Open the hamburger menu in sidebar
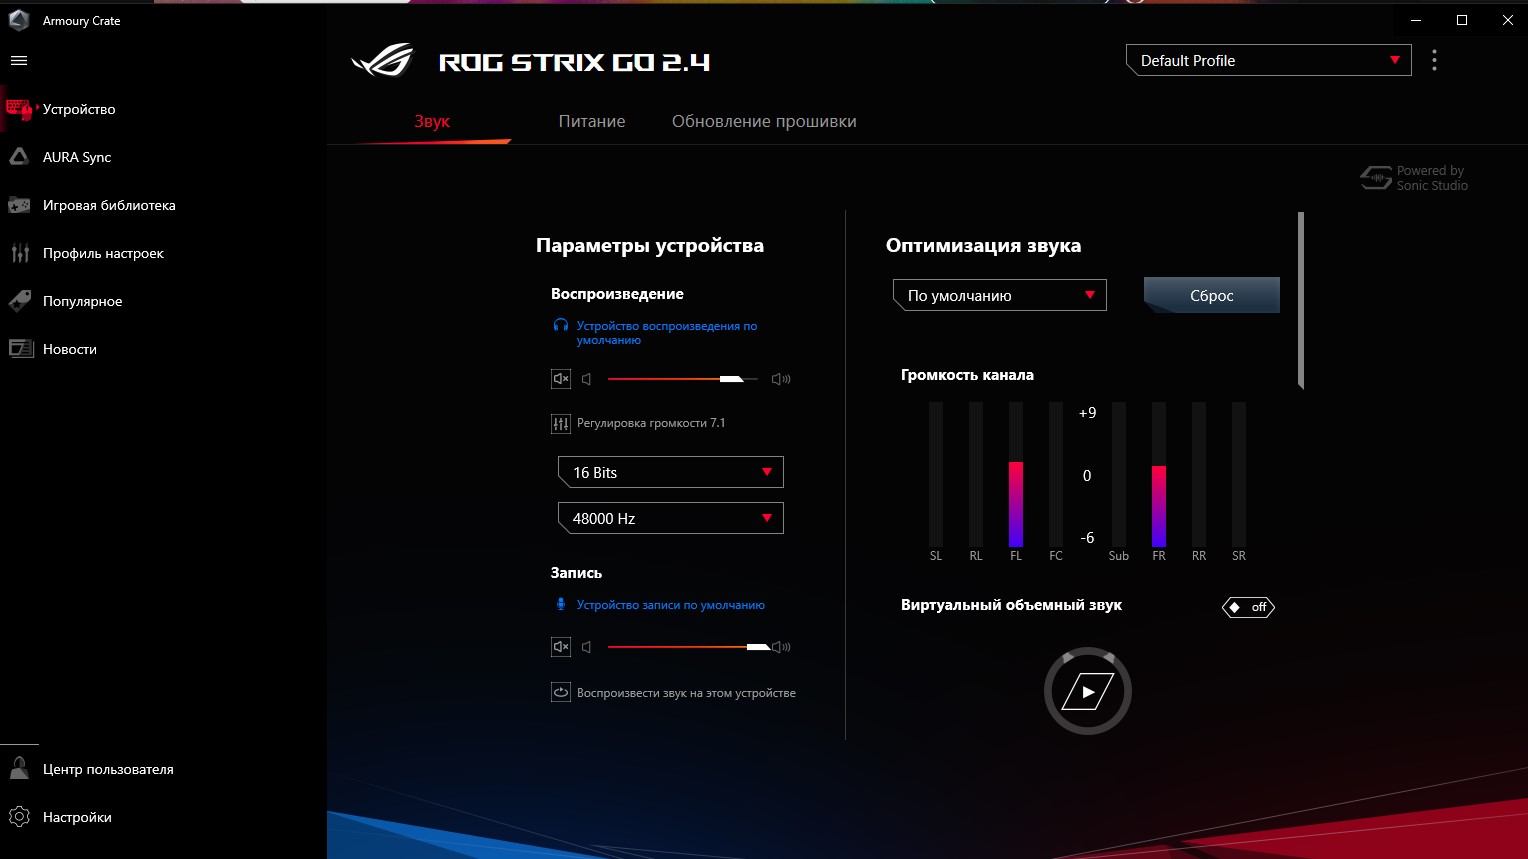The height and width of the screenshot is (859, 1528). pos(19,61)
